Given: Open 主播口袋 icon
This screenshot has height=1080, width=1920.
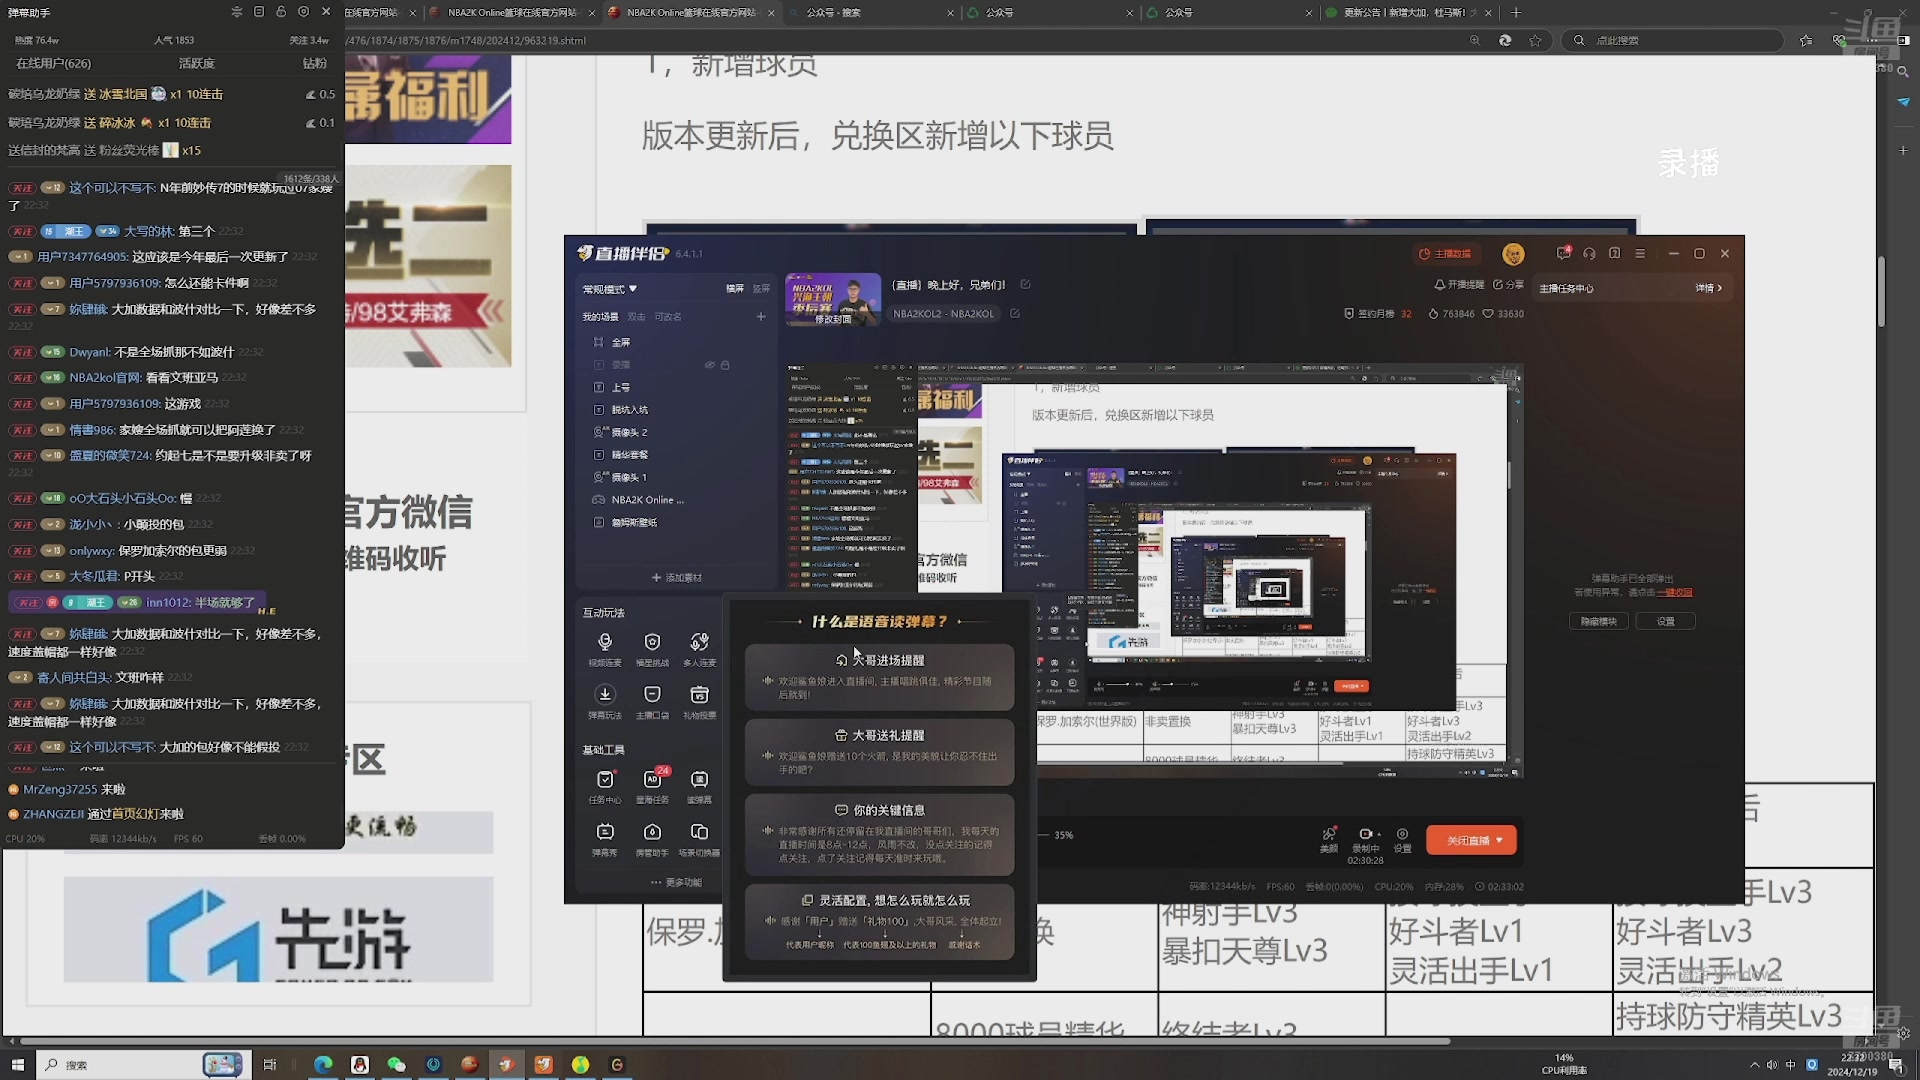Looking at the screenshot, I should pos(652,701).
